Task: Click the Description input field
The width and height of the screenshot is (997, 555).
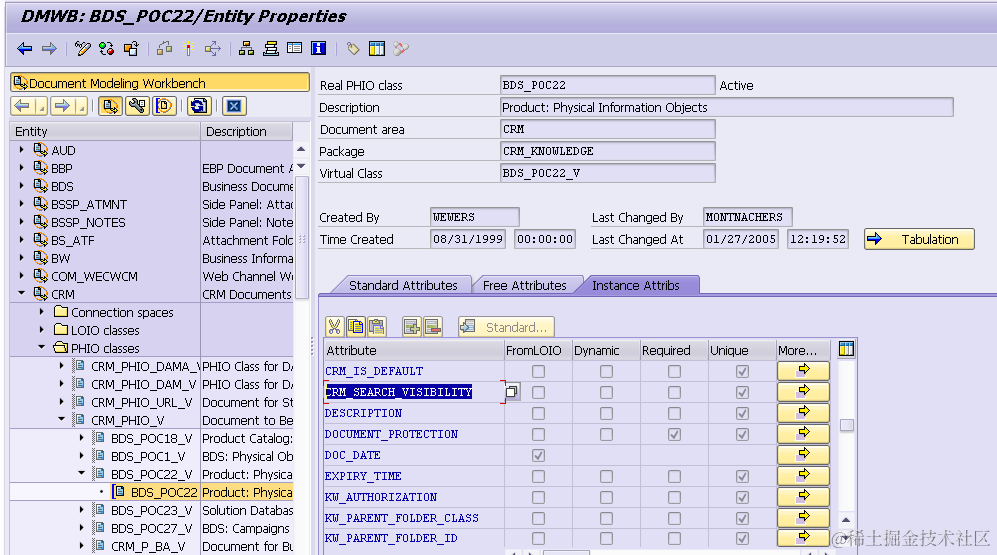Action: click(727, 107)
